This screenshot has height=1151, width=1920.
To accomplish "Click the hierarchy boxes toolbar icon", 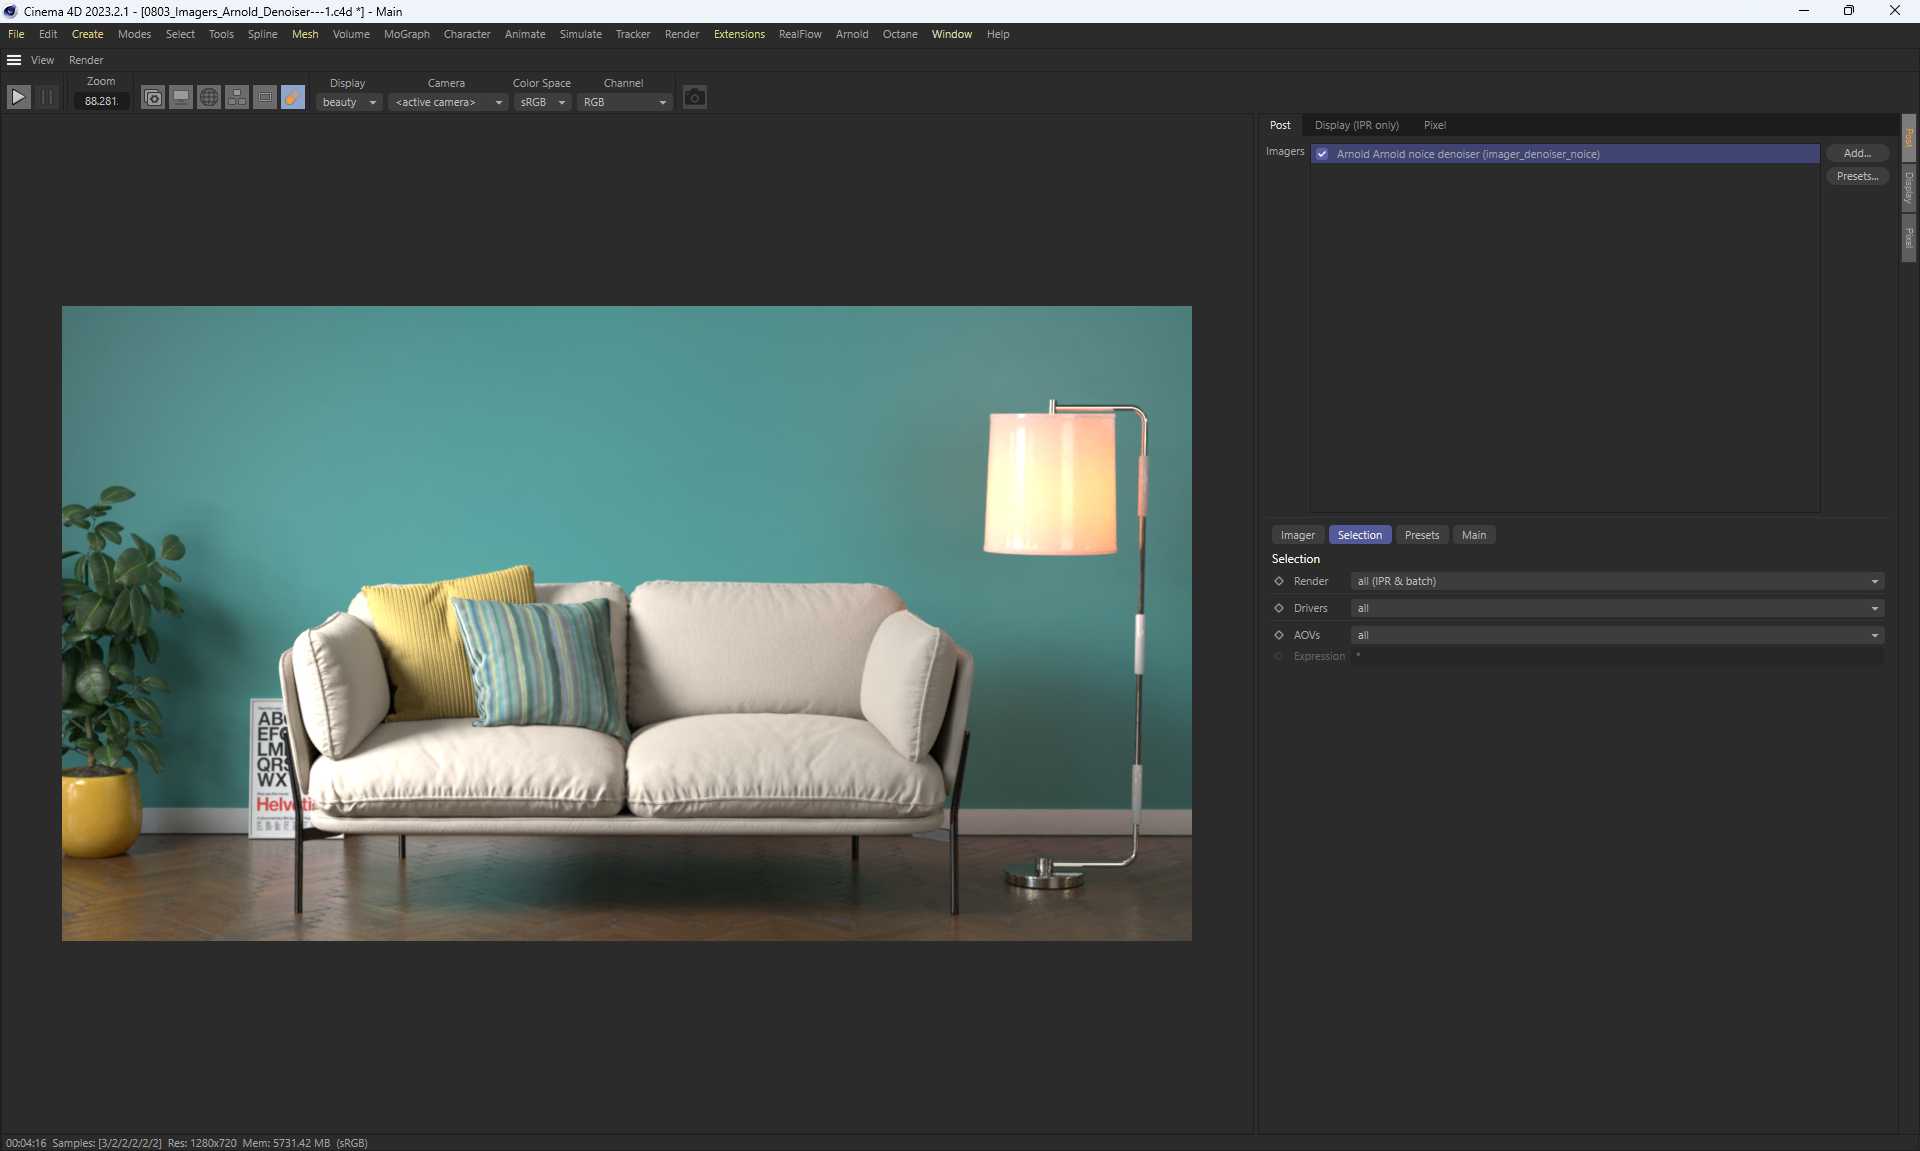I will pyautogui.click(x=237, y=97).
